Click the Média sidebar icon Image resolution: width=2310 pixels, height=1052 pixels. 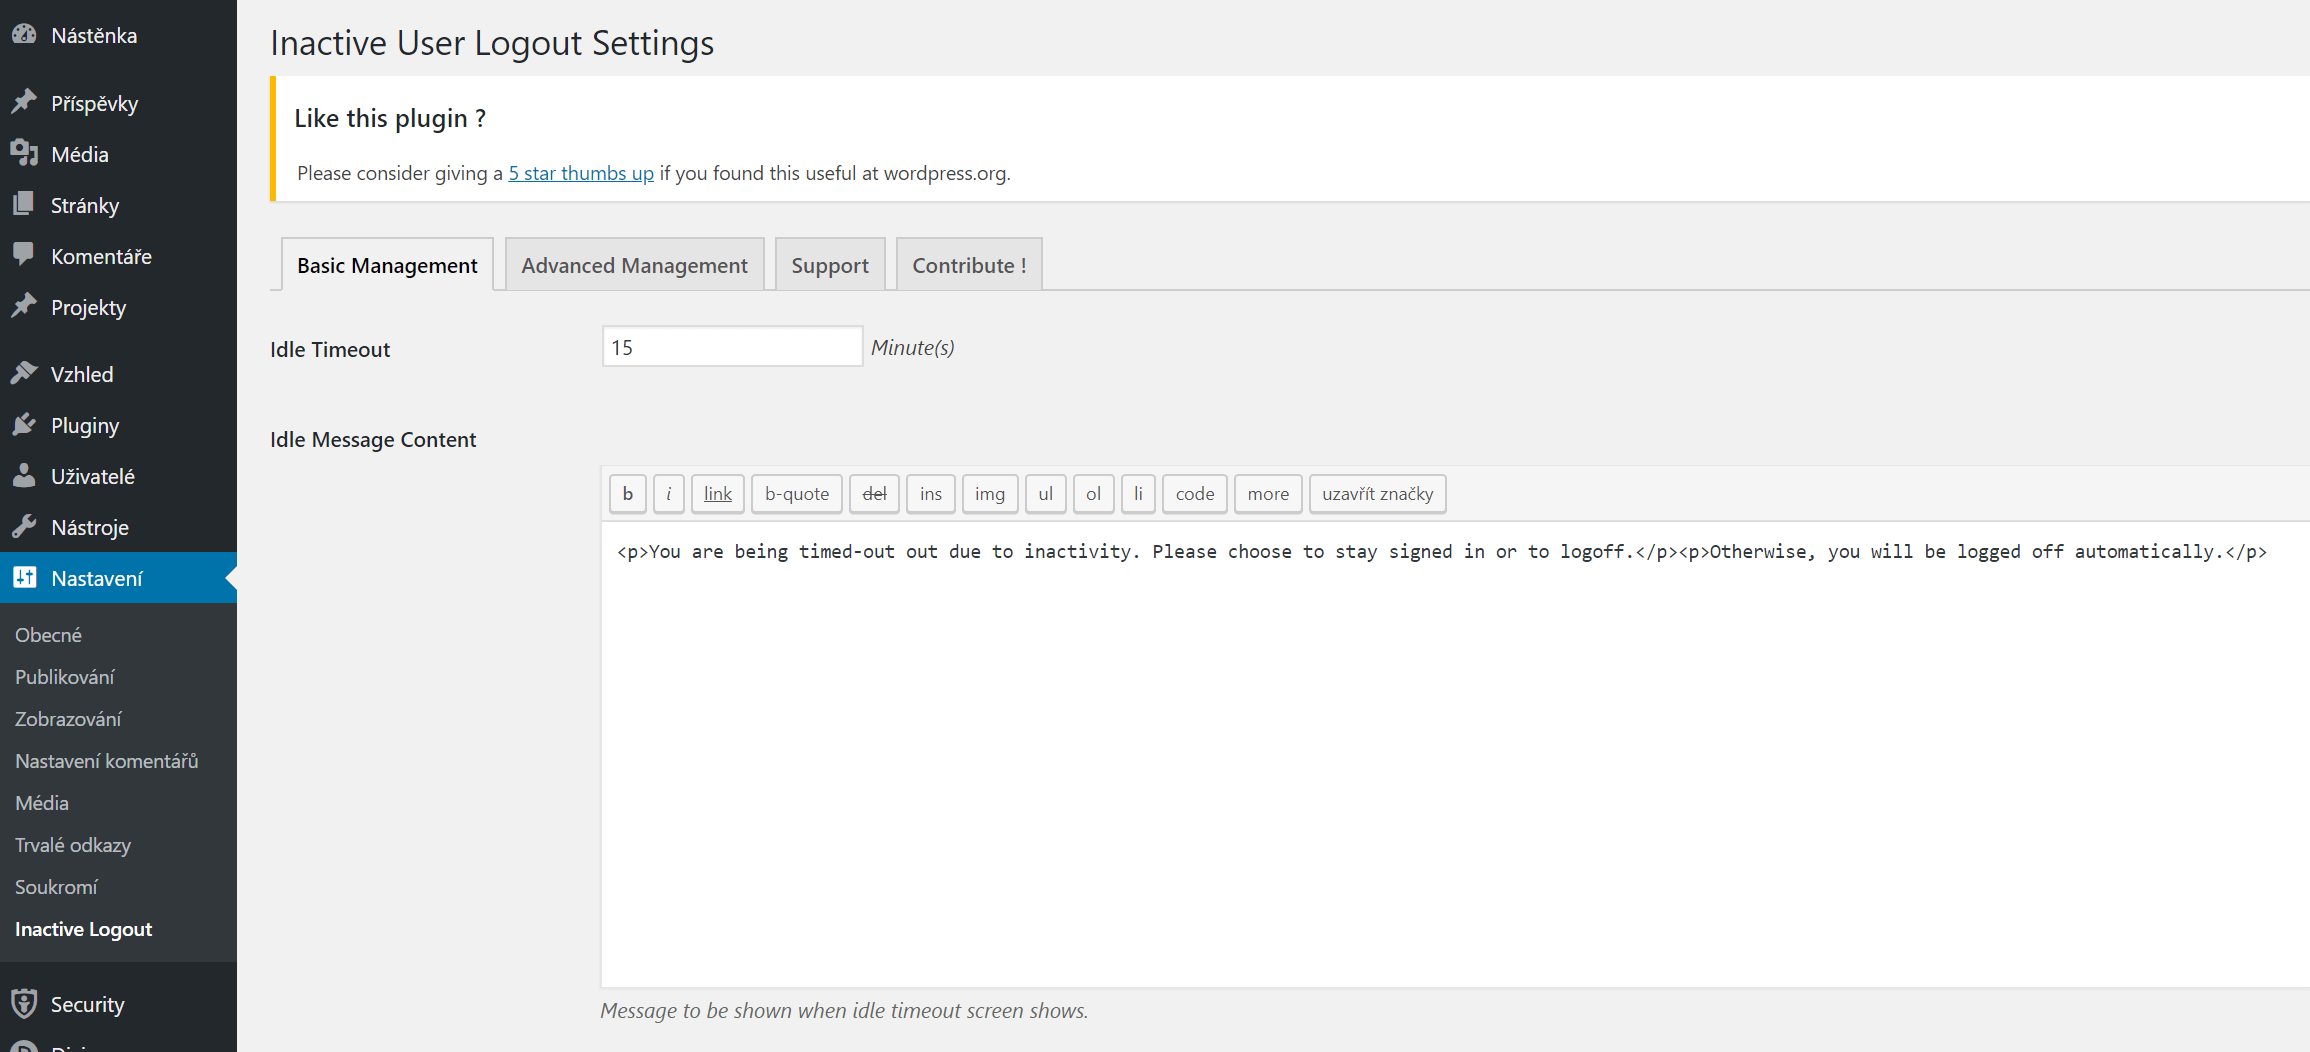pyautogui.click(x=25, y=154)
